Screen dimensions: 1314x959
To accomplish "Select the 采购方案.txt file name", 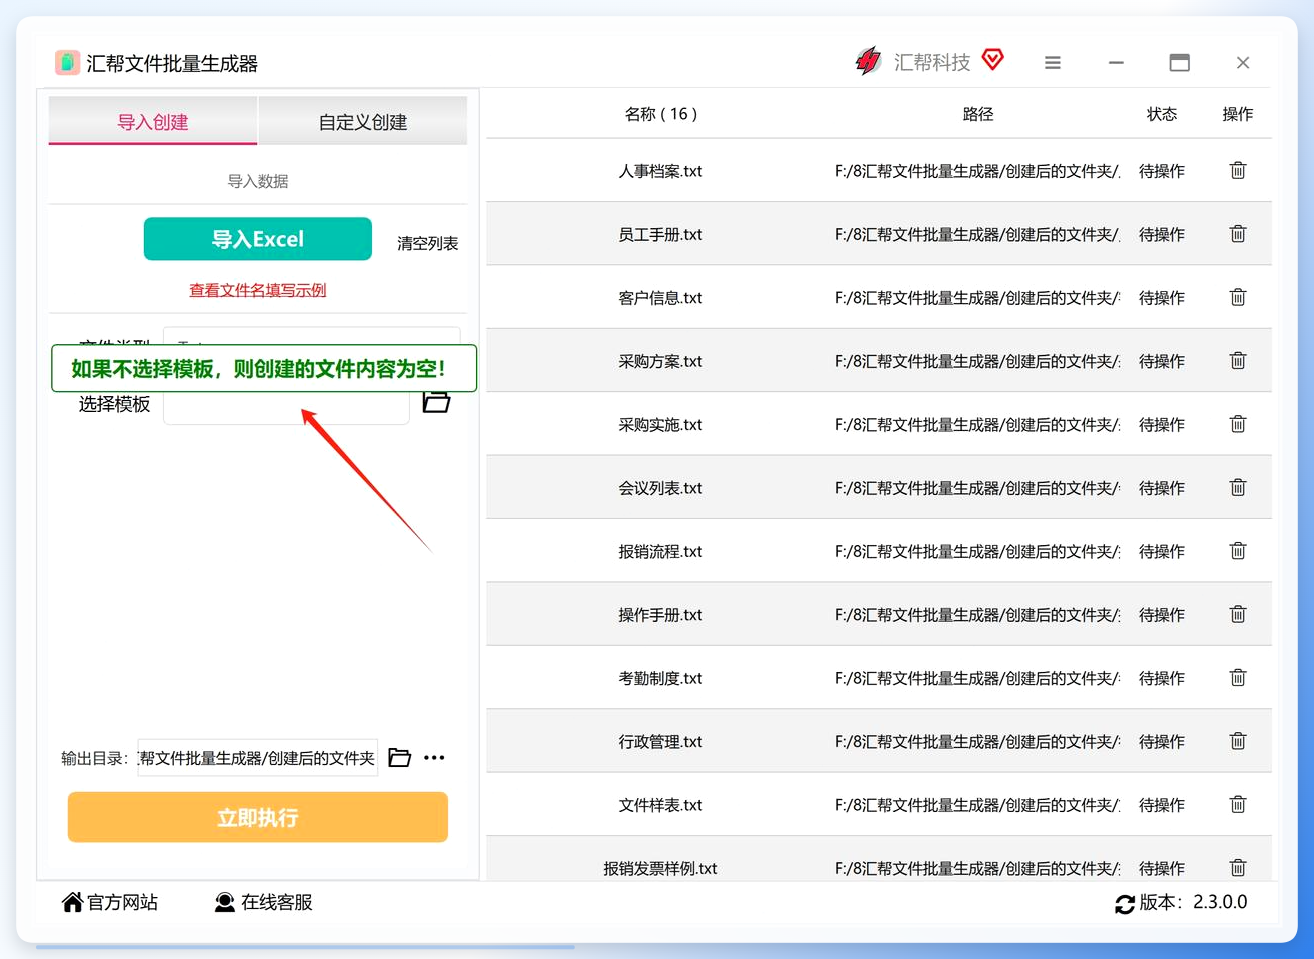I will click(661, 361).
